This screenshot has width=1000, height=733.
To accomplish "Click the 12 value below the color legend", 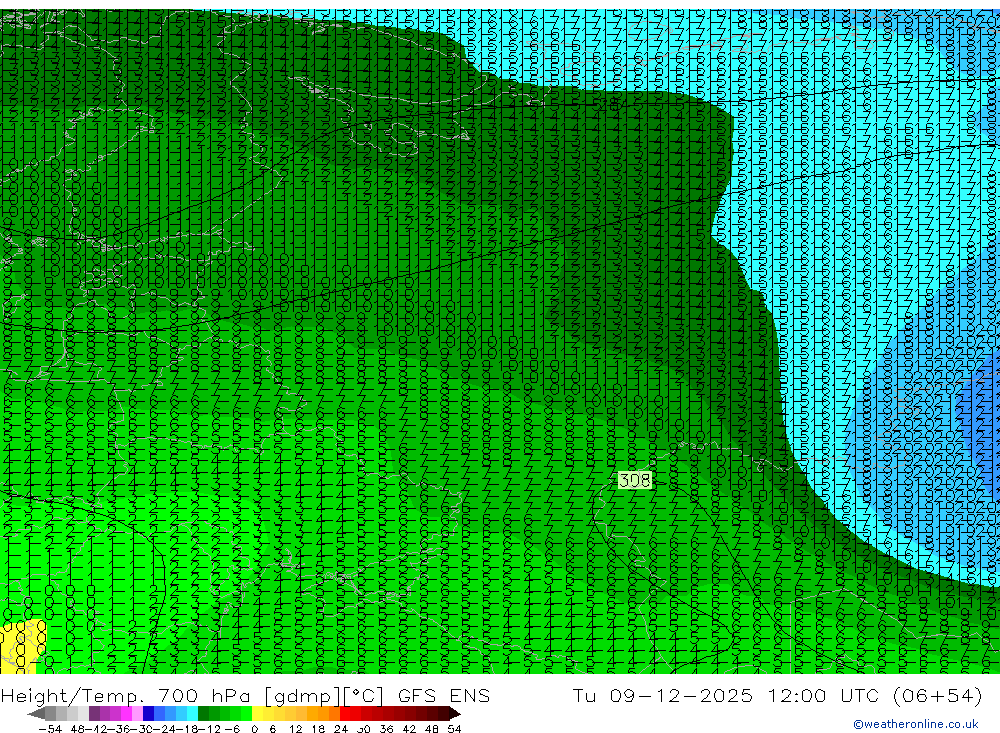I will (x=295, y=729).
